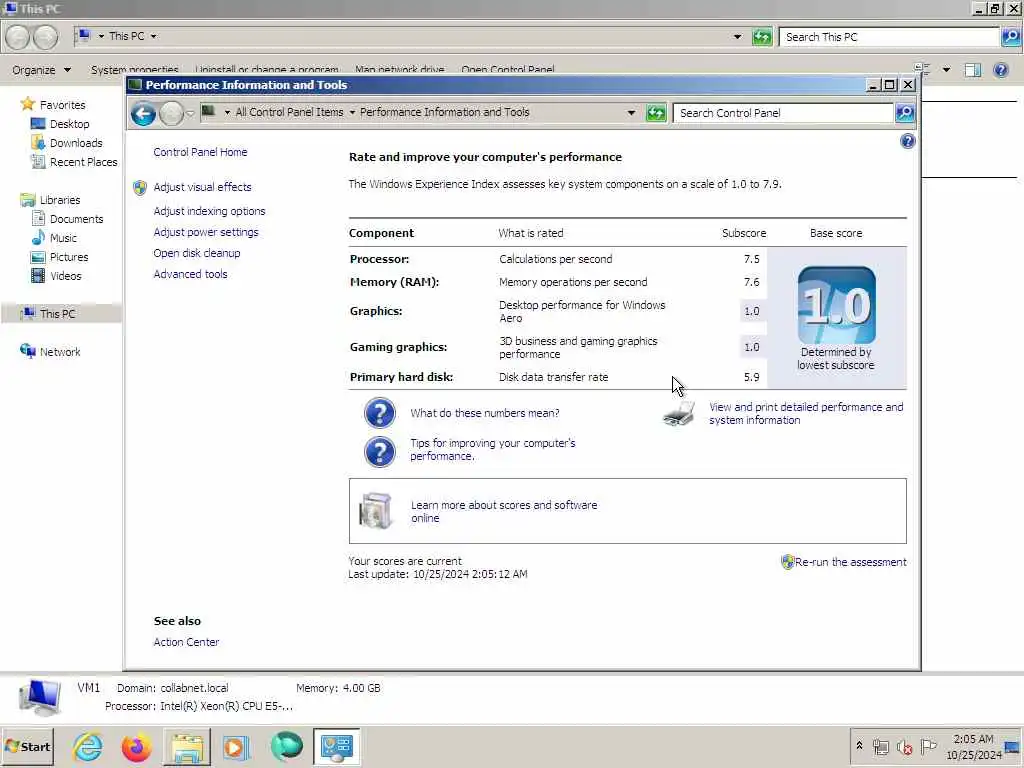The height and width of the screenshot is (768, 1024).
Task: Select Pictures library
Action: point(59,257)
